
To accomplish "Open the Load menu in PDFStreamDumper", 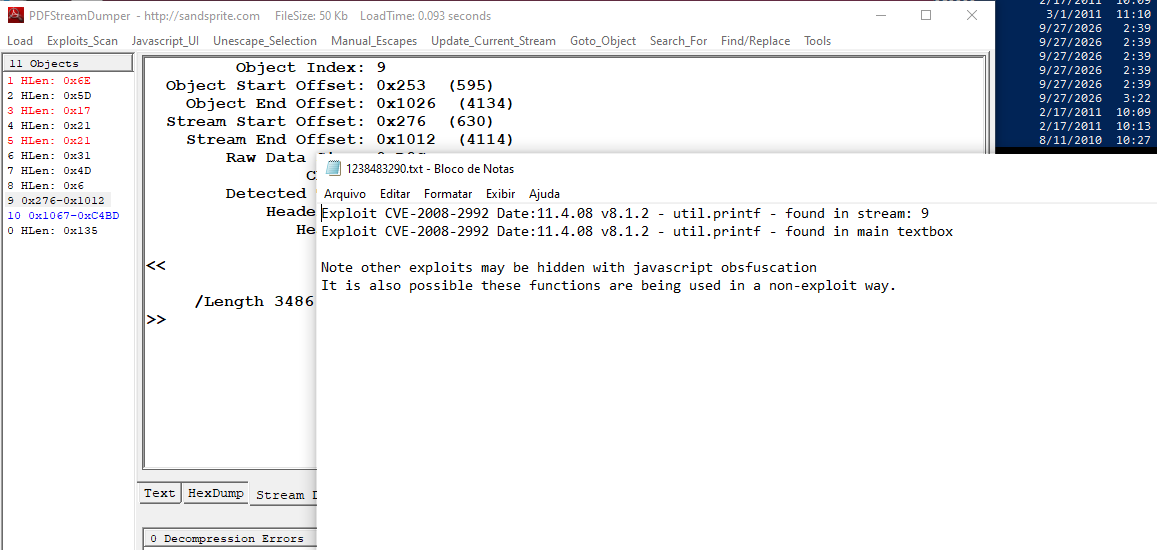I will (x=20, y=41).
